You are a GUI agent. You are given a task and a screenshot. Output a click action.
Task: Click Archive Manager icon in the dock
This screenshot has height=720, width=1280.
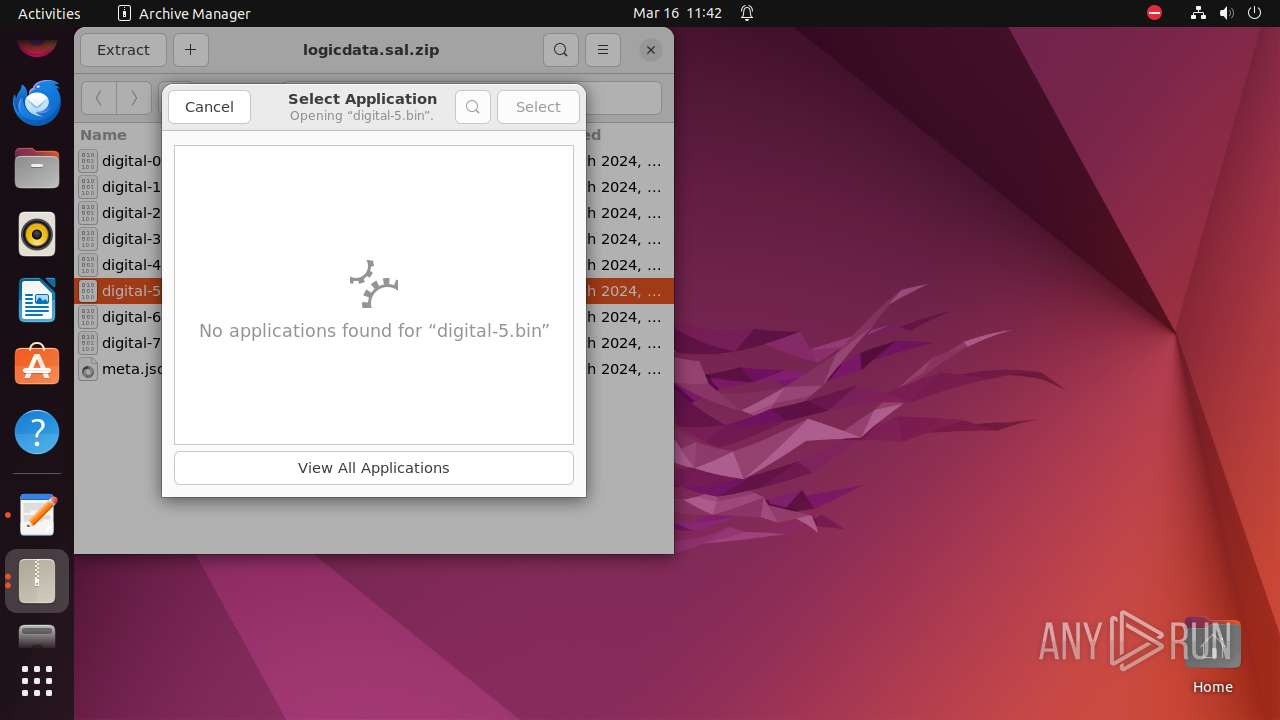tap(37, 581)
